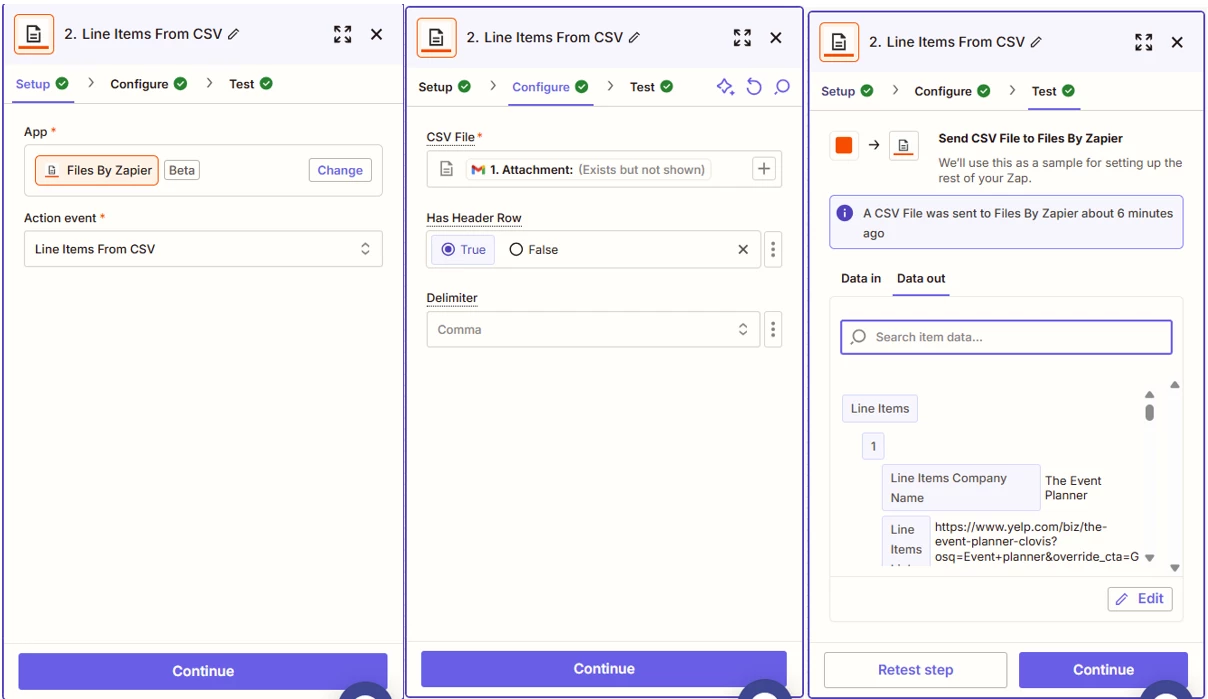1208x699 pixels.
Task: Close the Setup panel with the X
Action: pos(376,34)
